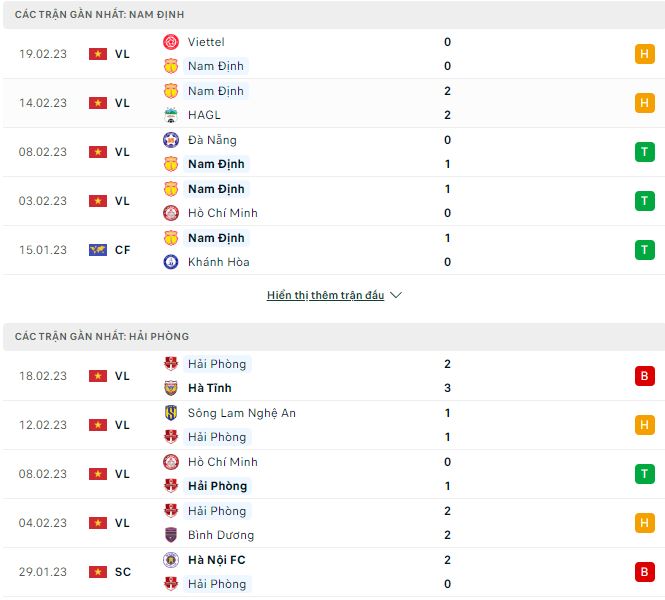Click the Đà Nẵng team logo

[171, 140]
